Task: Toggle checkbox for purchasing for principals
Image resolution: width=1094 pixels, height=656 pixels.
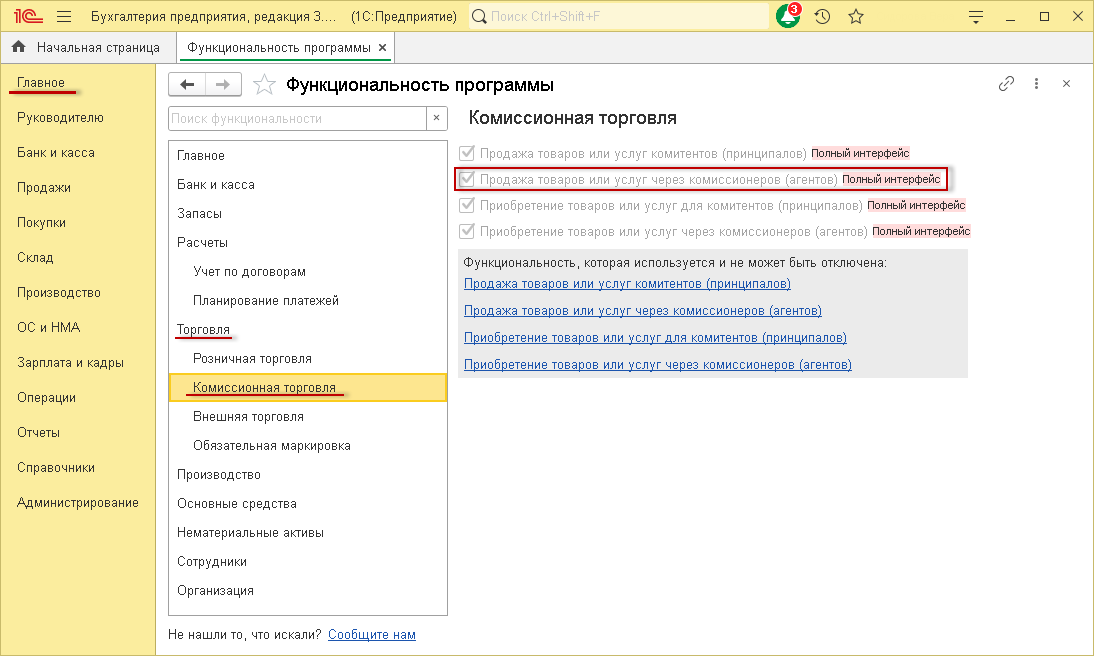Action: click(x=466, y=205)
